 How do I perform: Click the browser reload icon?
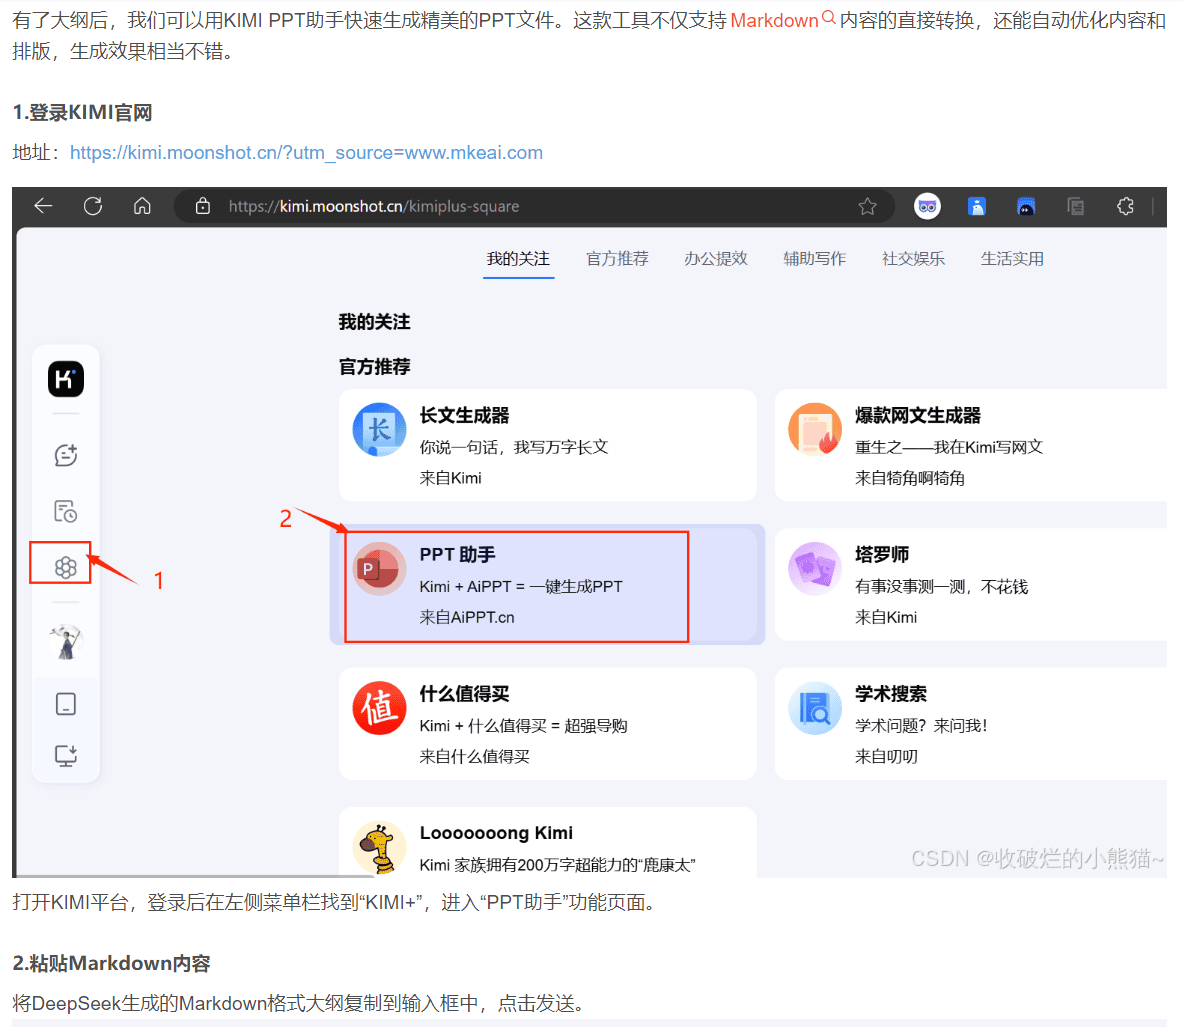point(93,206)
